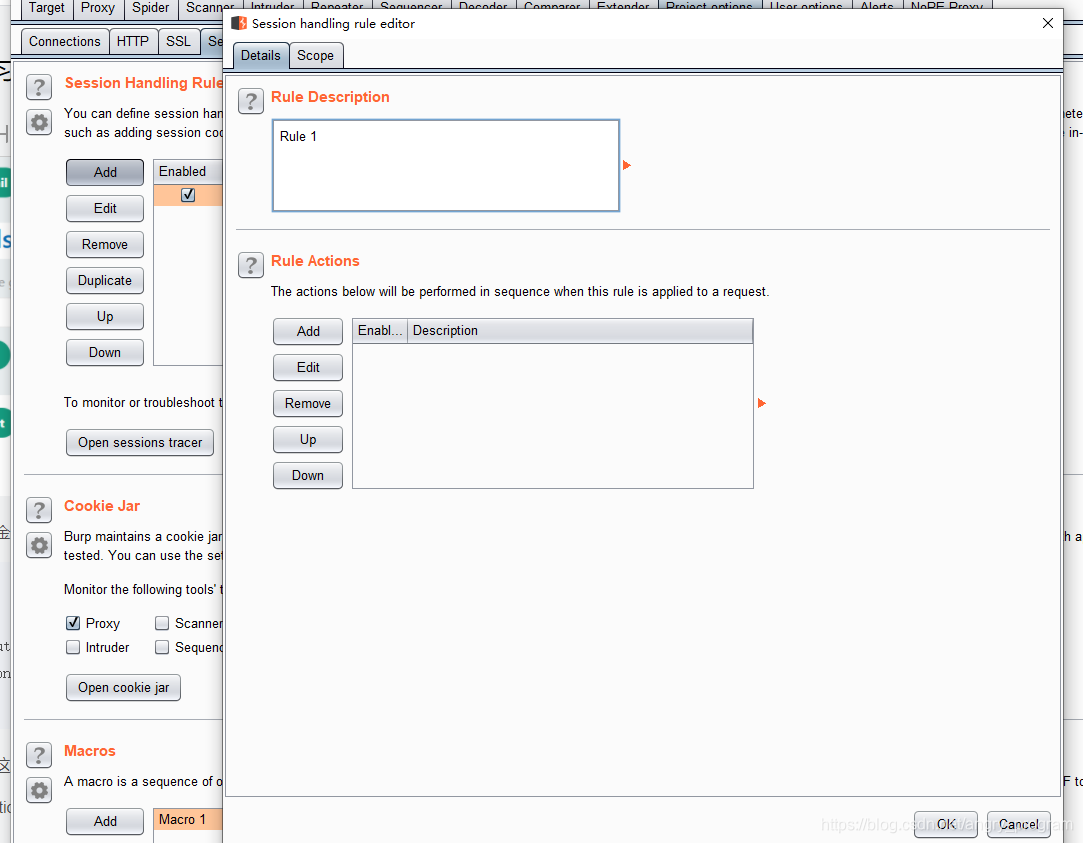1083x843 pixels.
Task: Open help for Cookie Jar section
Action: pyautogui.click(x=39, y=511)
